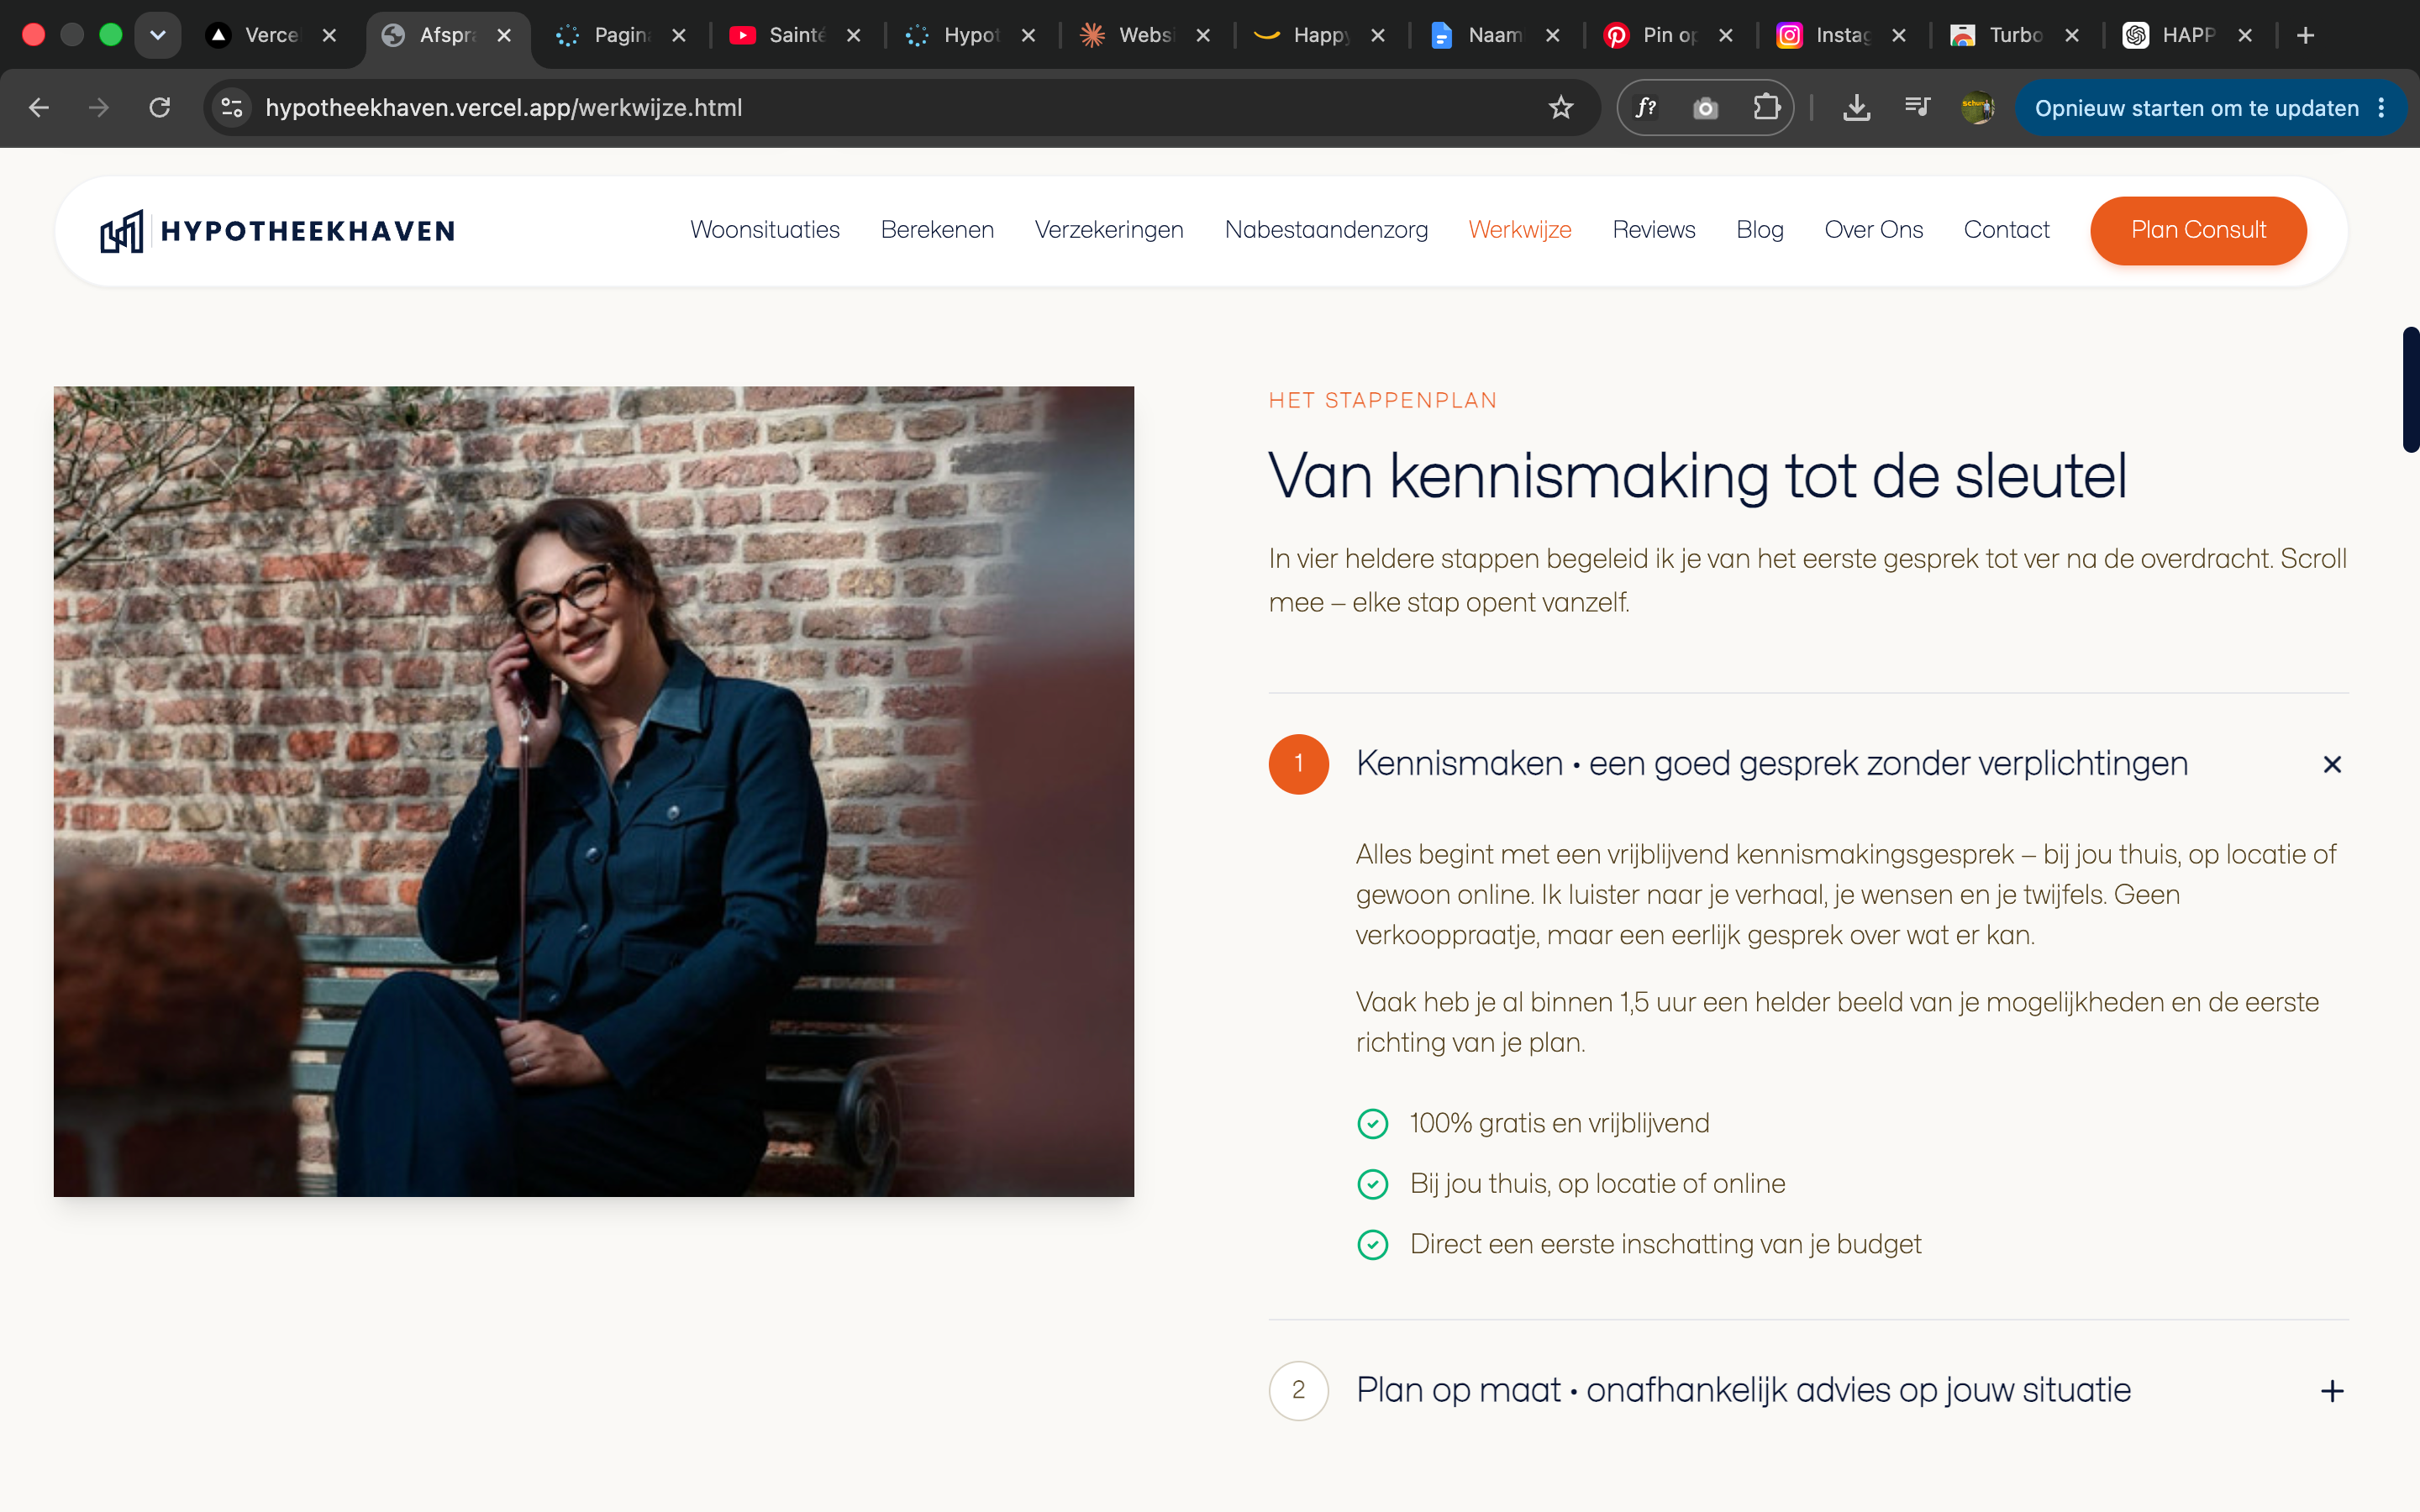Collapse step 1 with the X icon
The image size is (2420, 1512).
(2332, 764)
